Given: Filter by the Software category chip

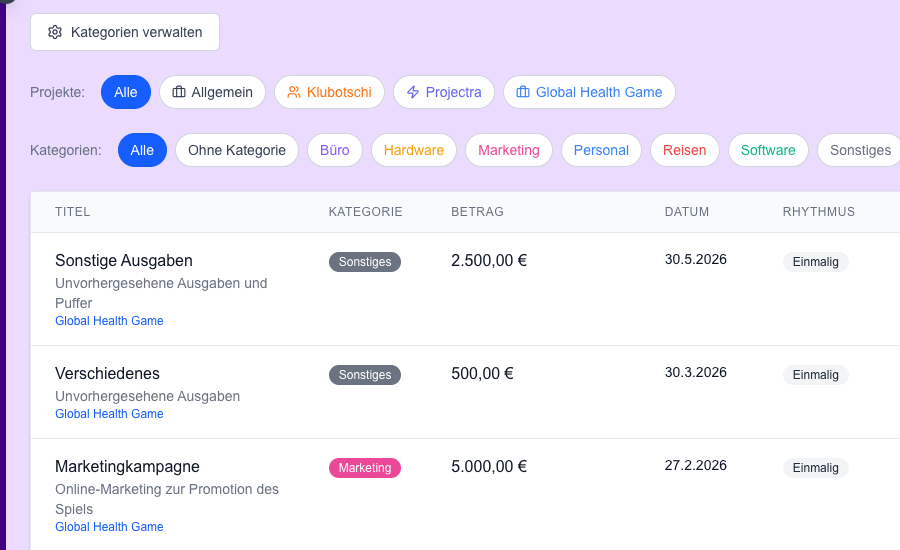Looking at the screenshot, I should 768,150.
